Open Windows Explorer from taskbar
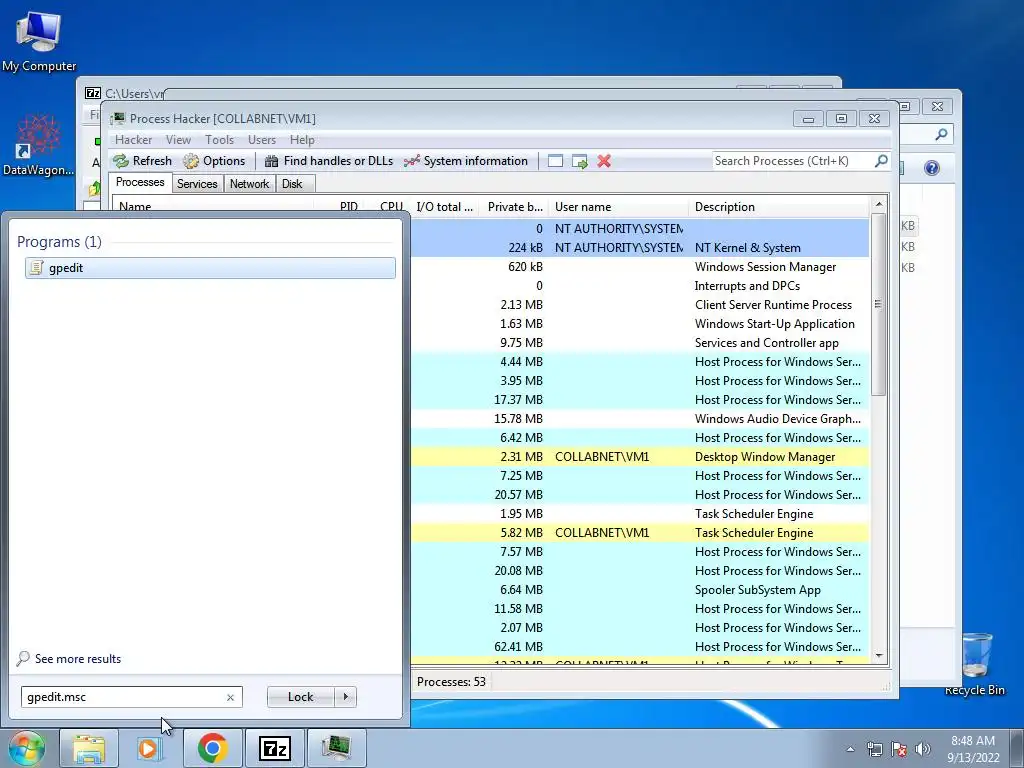The height and width of the screenshot is (768, 1024). tap(89, 748)
